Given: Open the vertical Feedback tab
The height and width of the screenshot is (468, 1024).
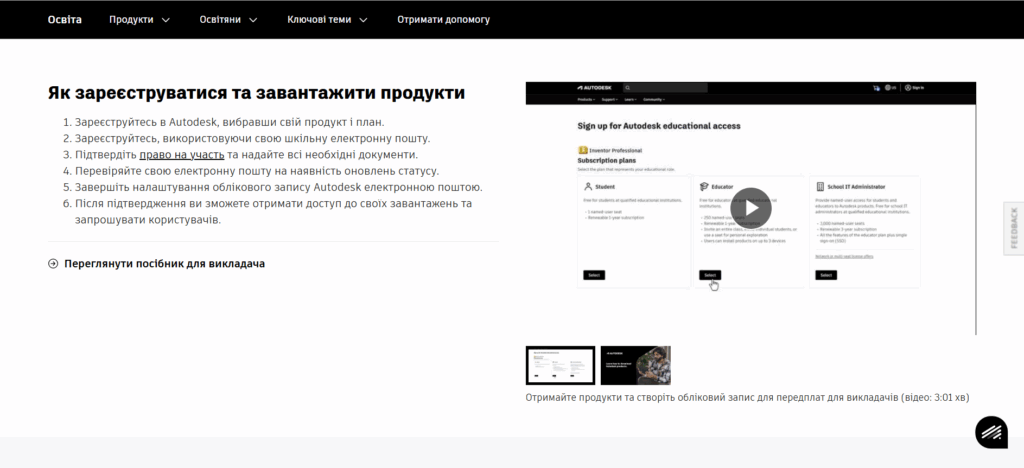Looking at the screenshot, I should [x=1014, y=228].
